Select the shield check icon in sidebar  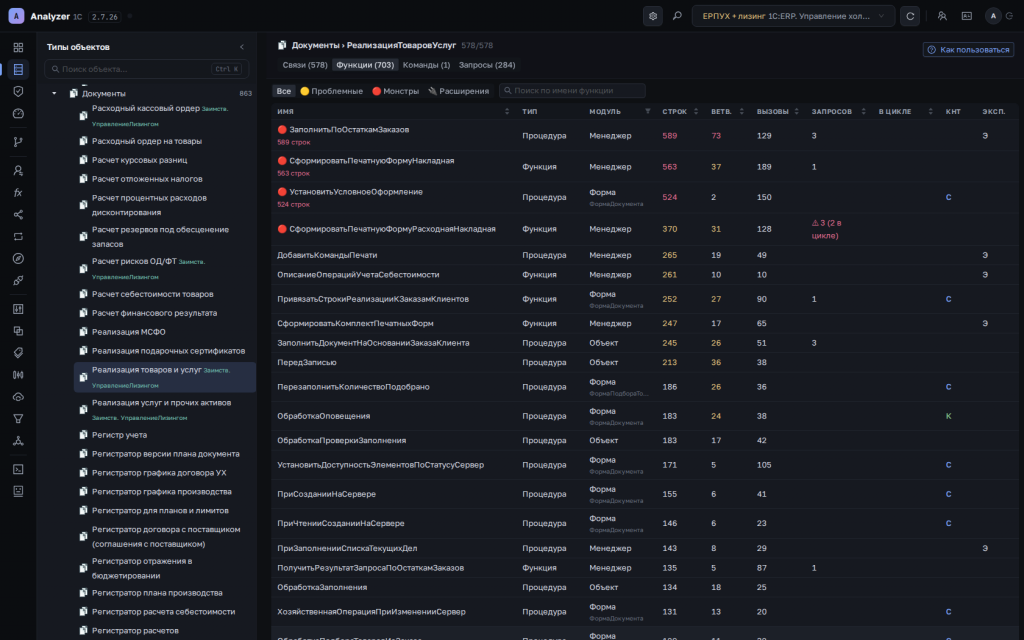[x=18, y=91]
